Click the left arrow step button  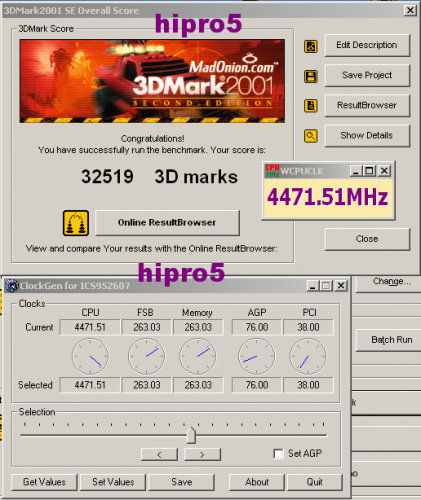(159, 455)
